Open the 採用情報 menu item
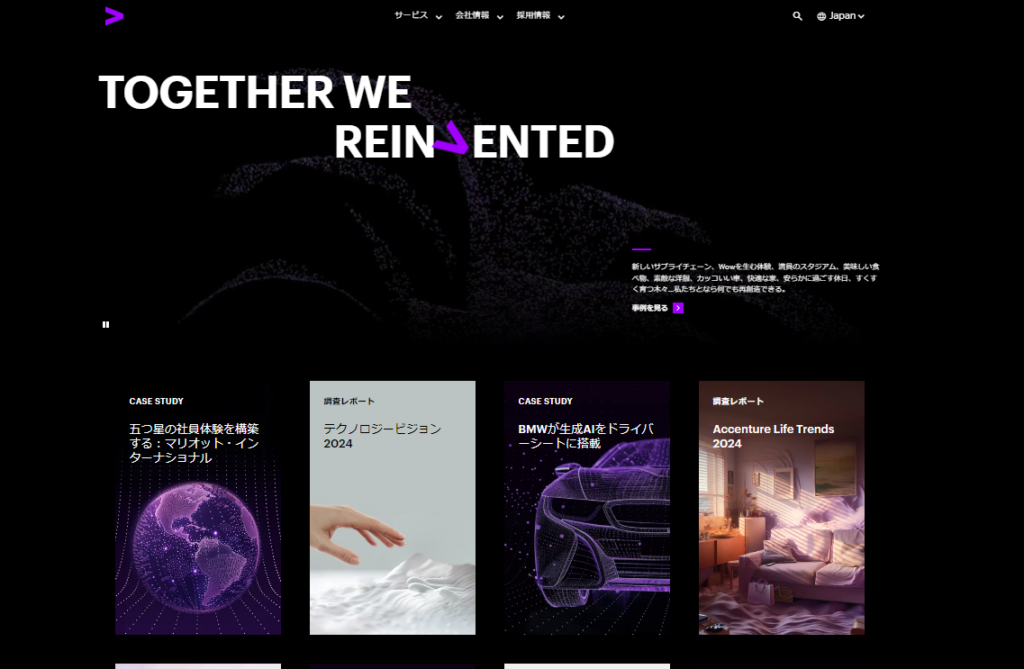This screenshot has height=669, width=1024. [x=534, y=15]
